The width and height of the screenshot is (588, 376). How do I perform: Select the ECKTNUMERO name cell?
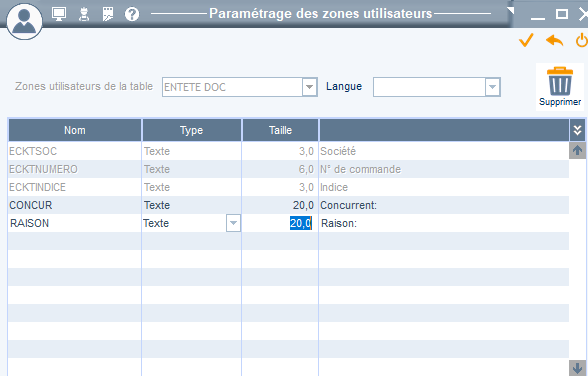75,169
